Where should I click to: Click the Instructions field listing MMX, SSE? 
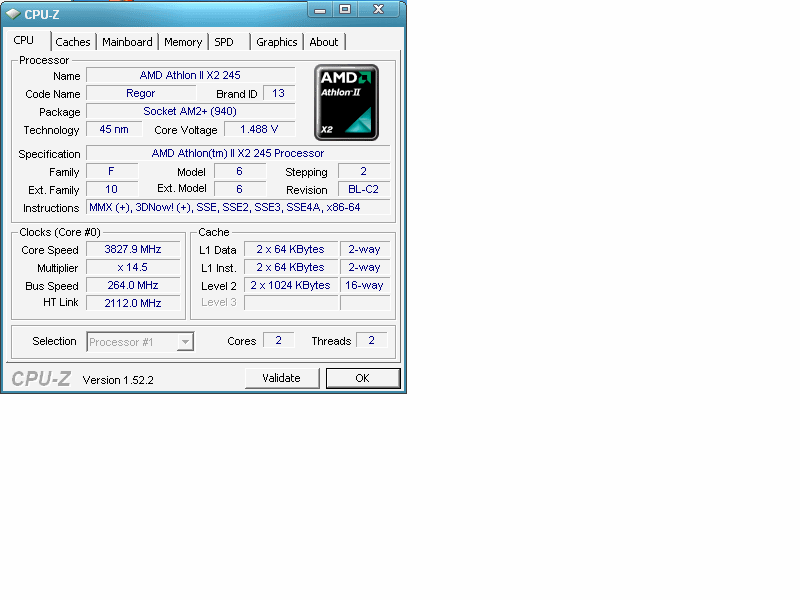[238, 207]
